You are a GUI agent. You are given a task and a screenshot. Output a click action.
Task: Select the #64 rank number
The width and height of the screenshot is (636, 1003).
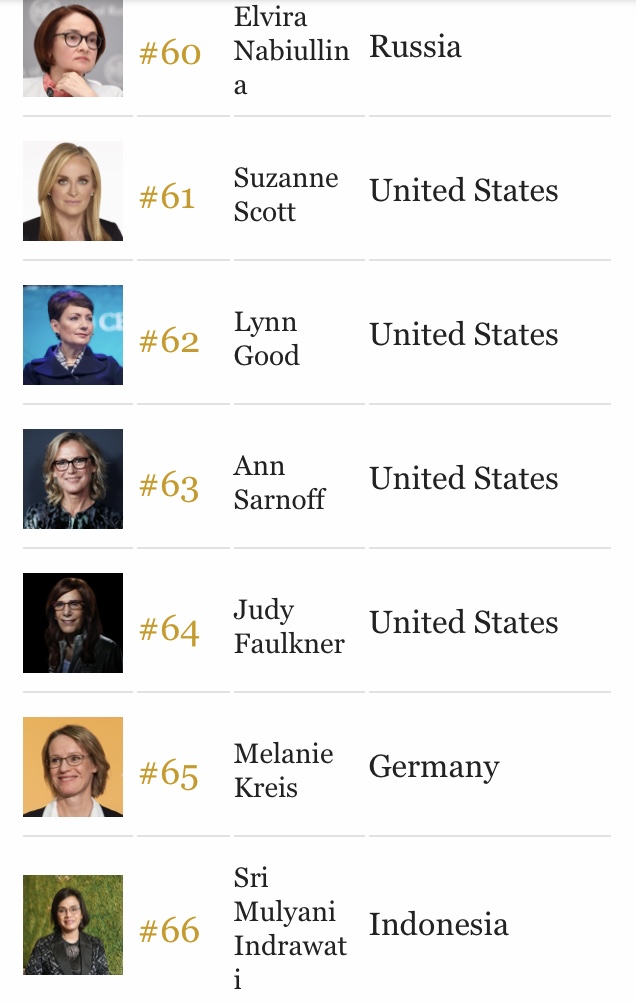(170, 629)
